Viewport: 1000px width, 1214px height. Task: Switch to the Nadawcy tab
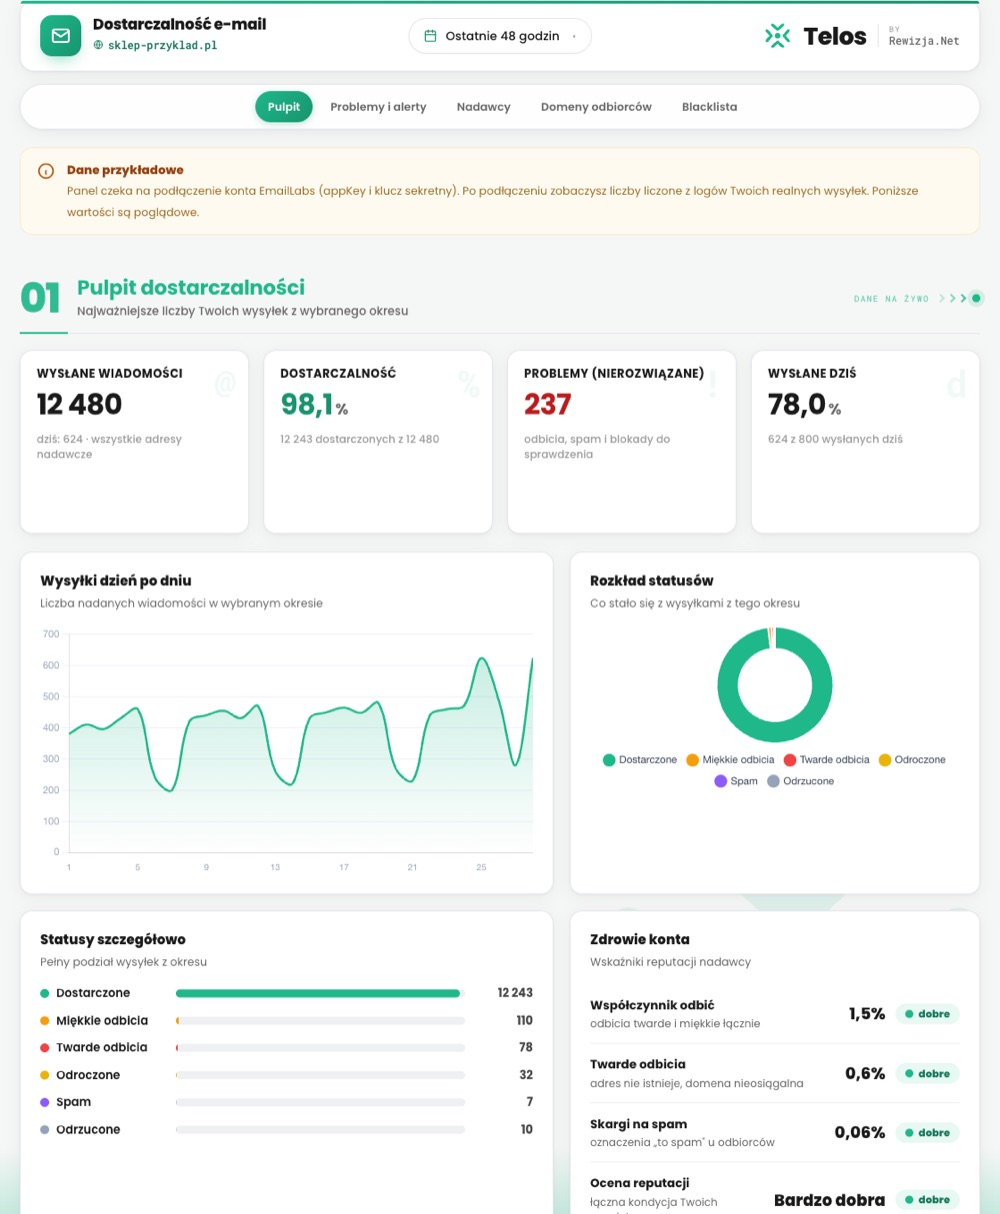pos(484,107)
